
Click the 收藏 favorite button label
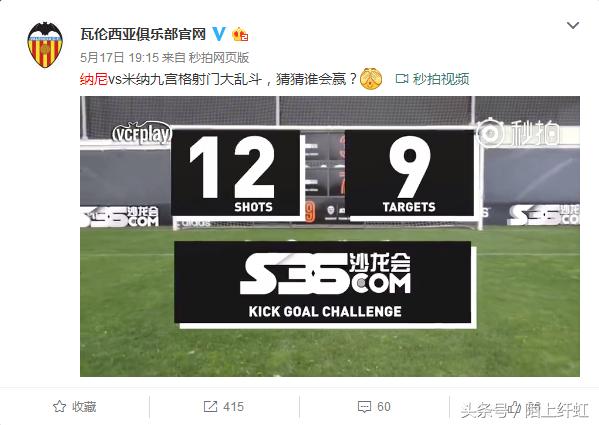[x=84, y=407]
